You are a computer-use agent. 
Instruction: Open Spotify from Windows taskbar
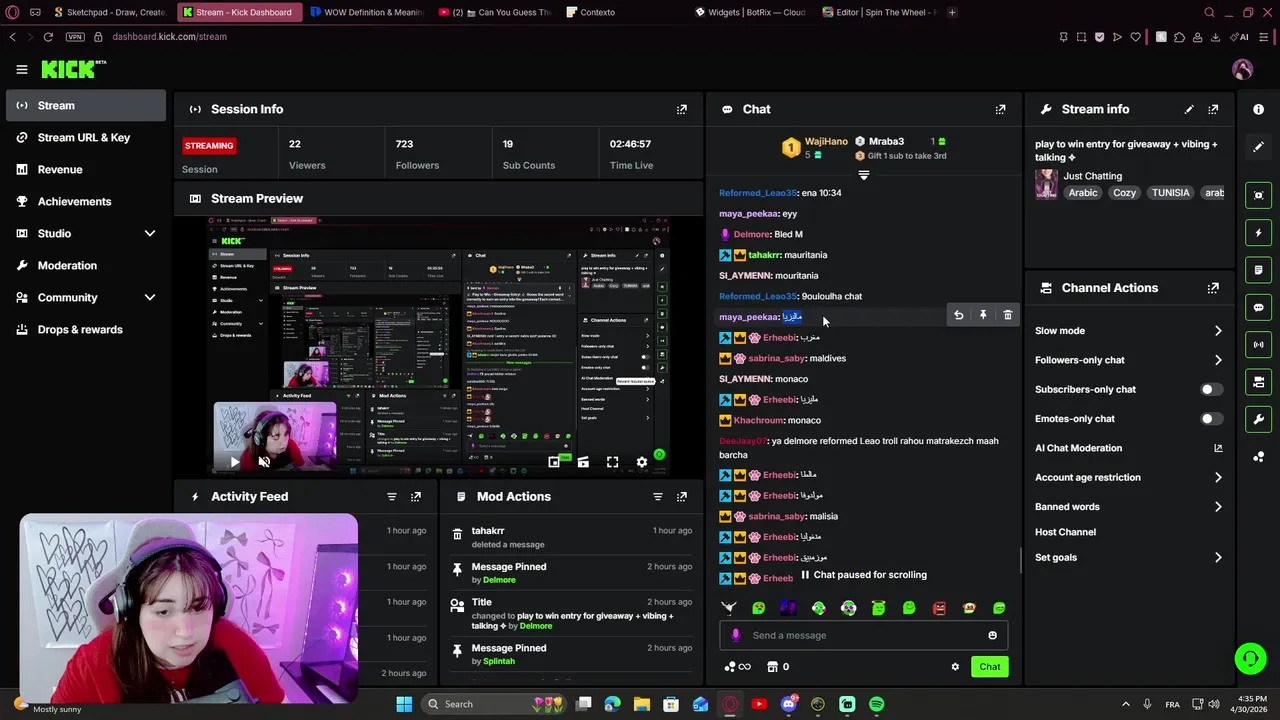[876, 704]
